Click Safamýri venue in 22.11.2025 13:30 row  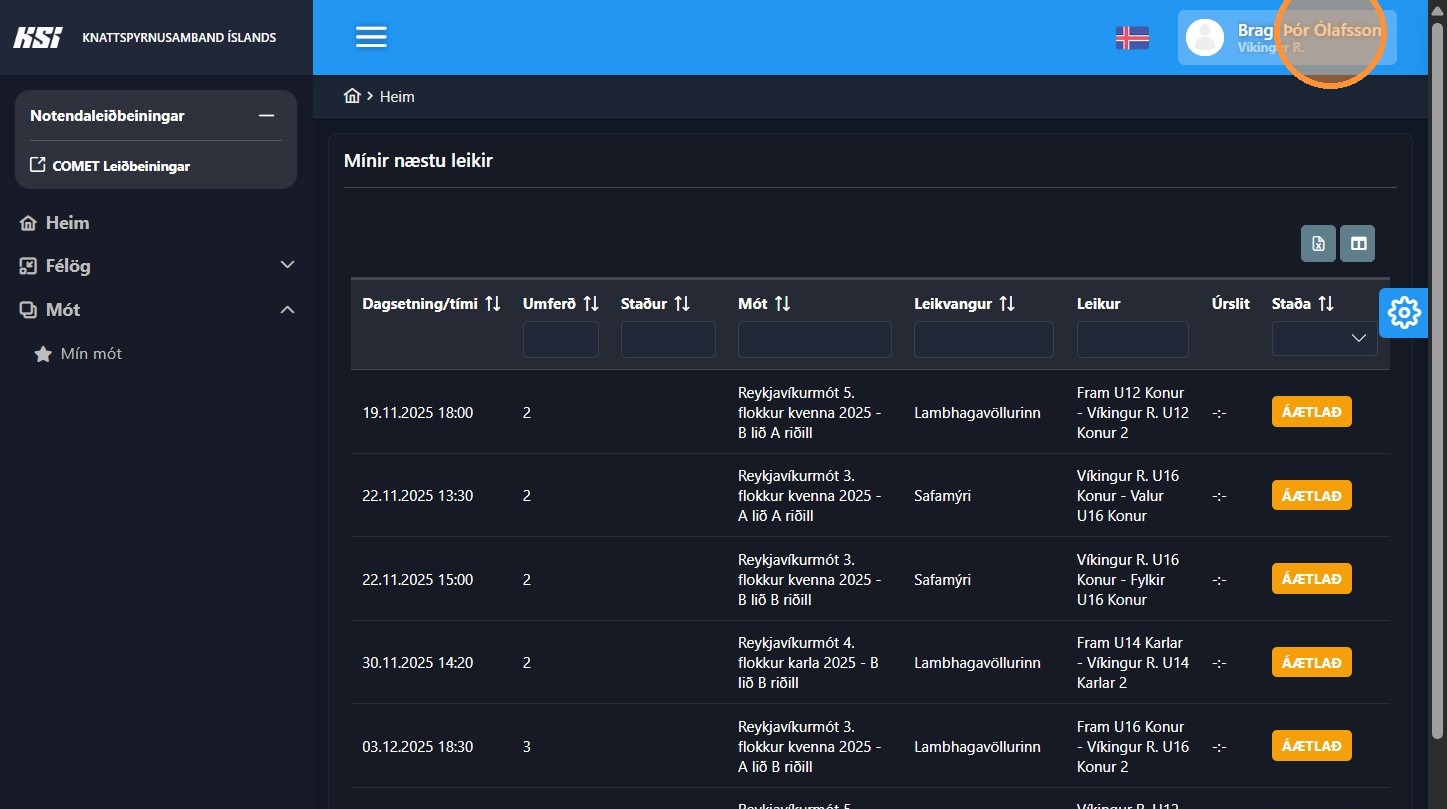[942, 496]
